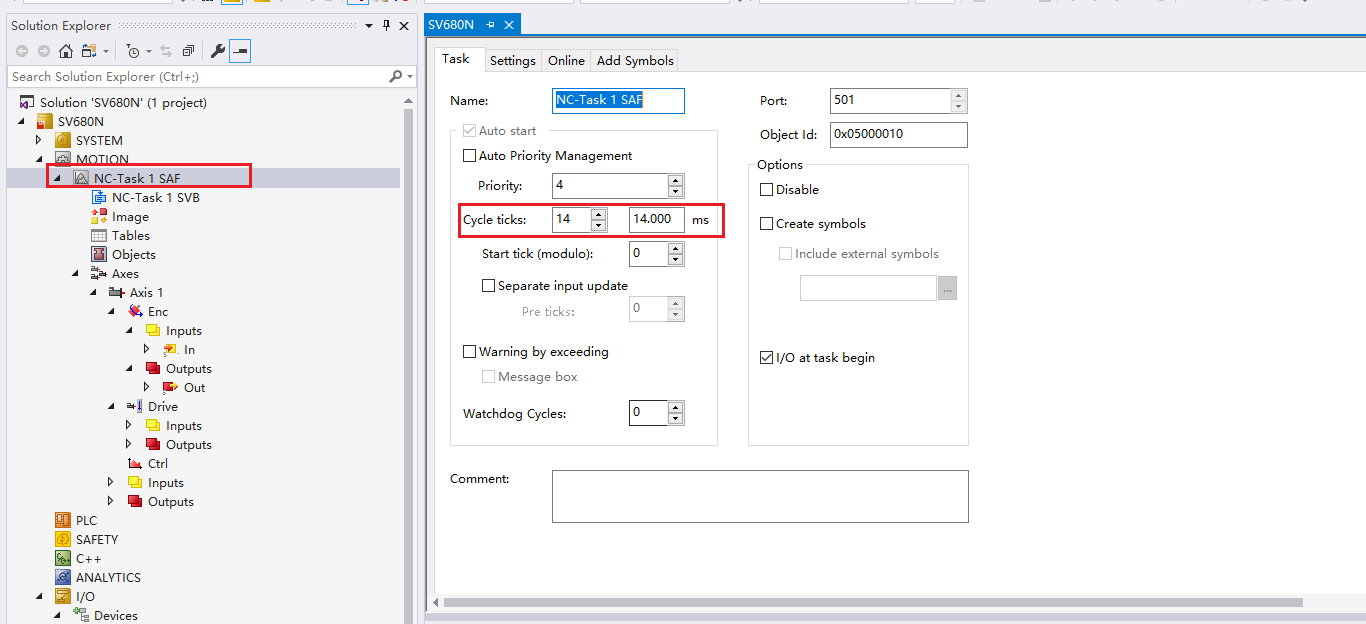1366x624 pixels.
Task: Click the Tables node icon
Action: click(x=99, y=235)
